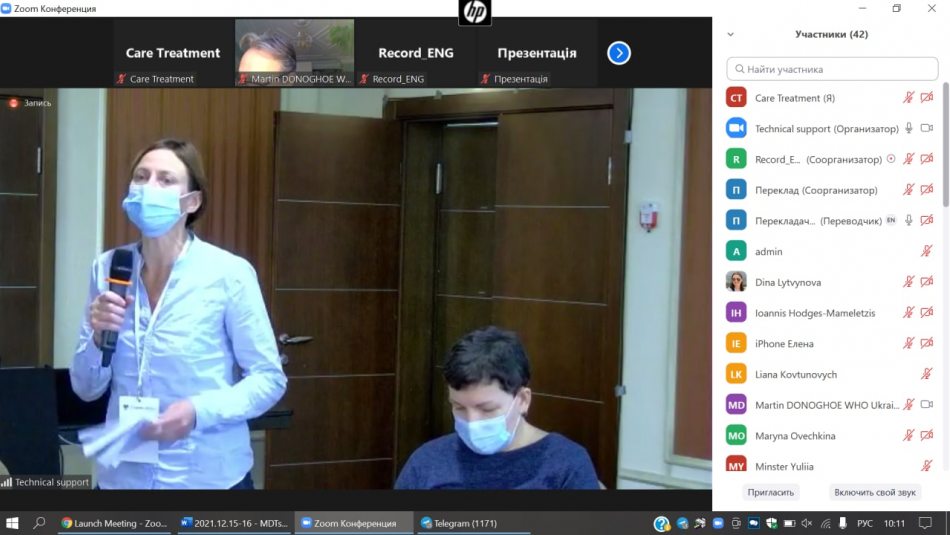The height and width of the screenshot is (535, 950).
Task: Click Technical support's video camera icon
Action: [927, 128]
